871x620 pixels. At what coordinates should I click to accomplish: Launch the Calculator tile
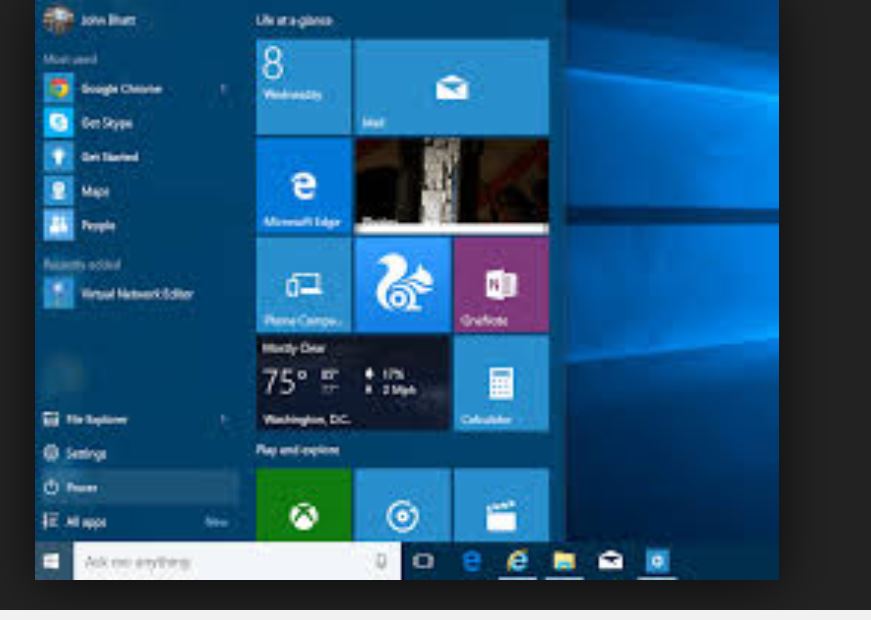point(500,383)
